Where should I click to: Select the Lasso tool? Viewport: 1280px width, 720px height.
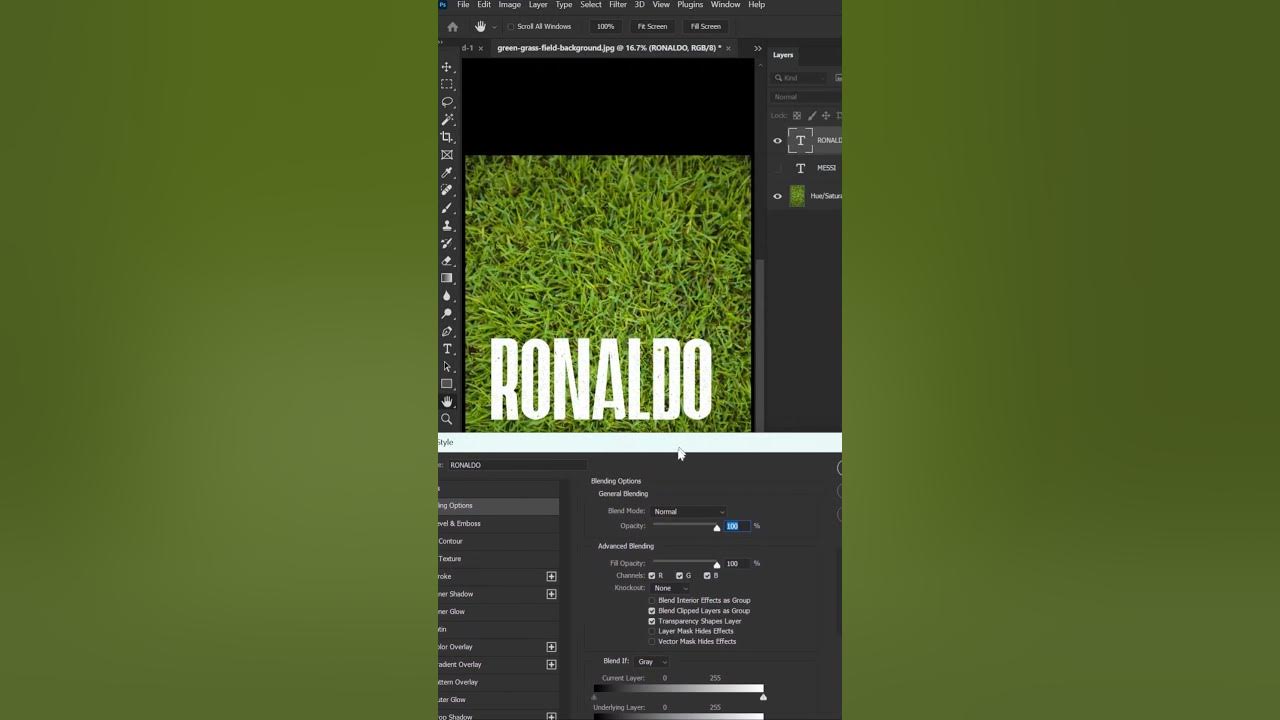(447, 102)
